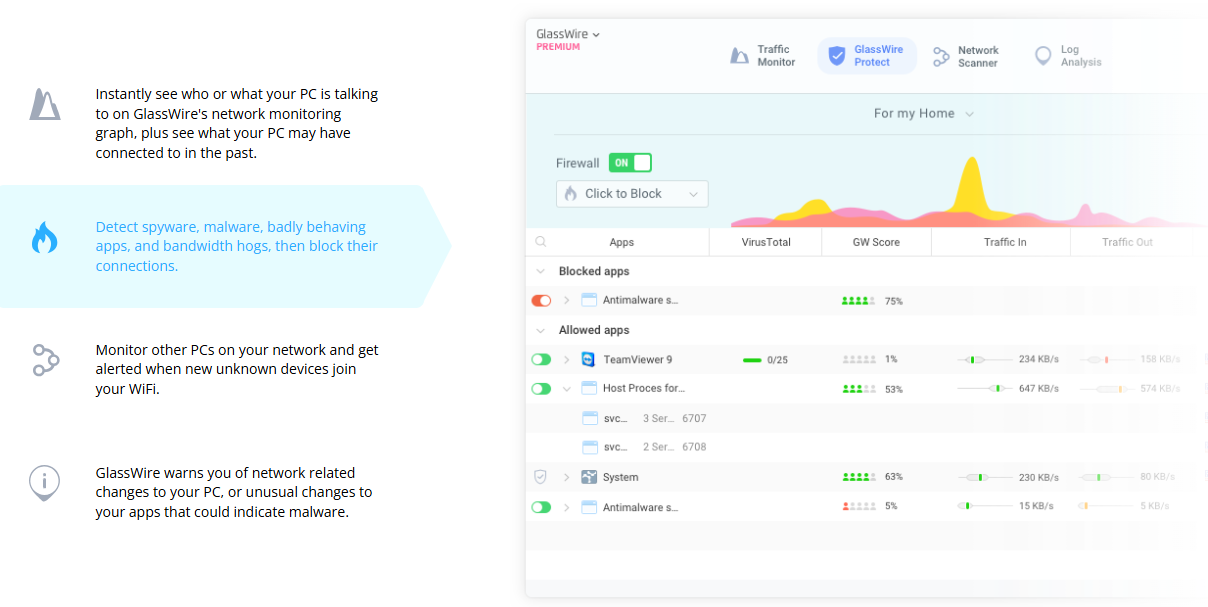This screenshot has width=1208, height=607.
Task: Open the 'For my Home' profile dropdown
Action: pyautogui.click(x=924, y=114)
